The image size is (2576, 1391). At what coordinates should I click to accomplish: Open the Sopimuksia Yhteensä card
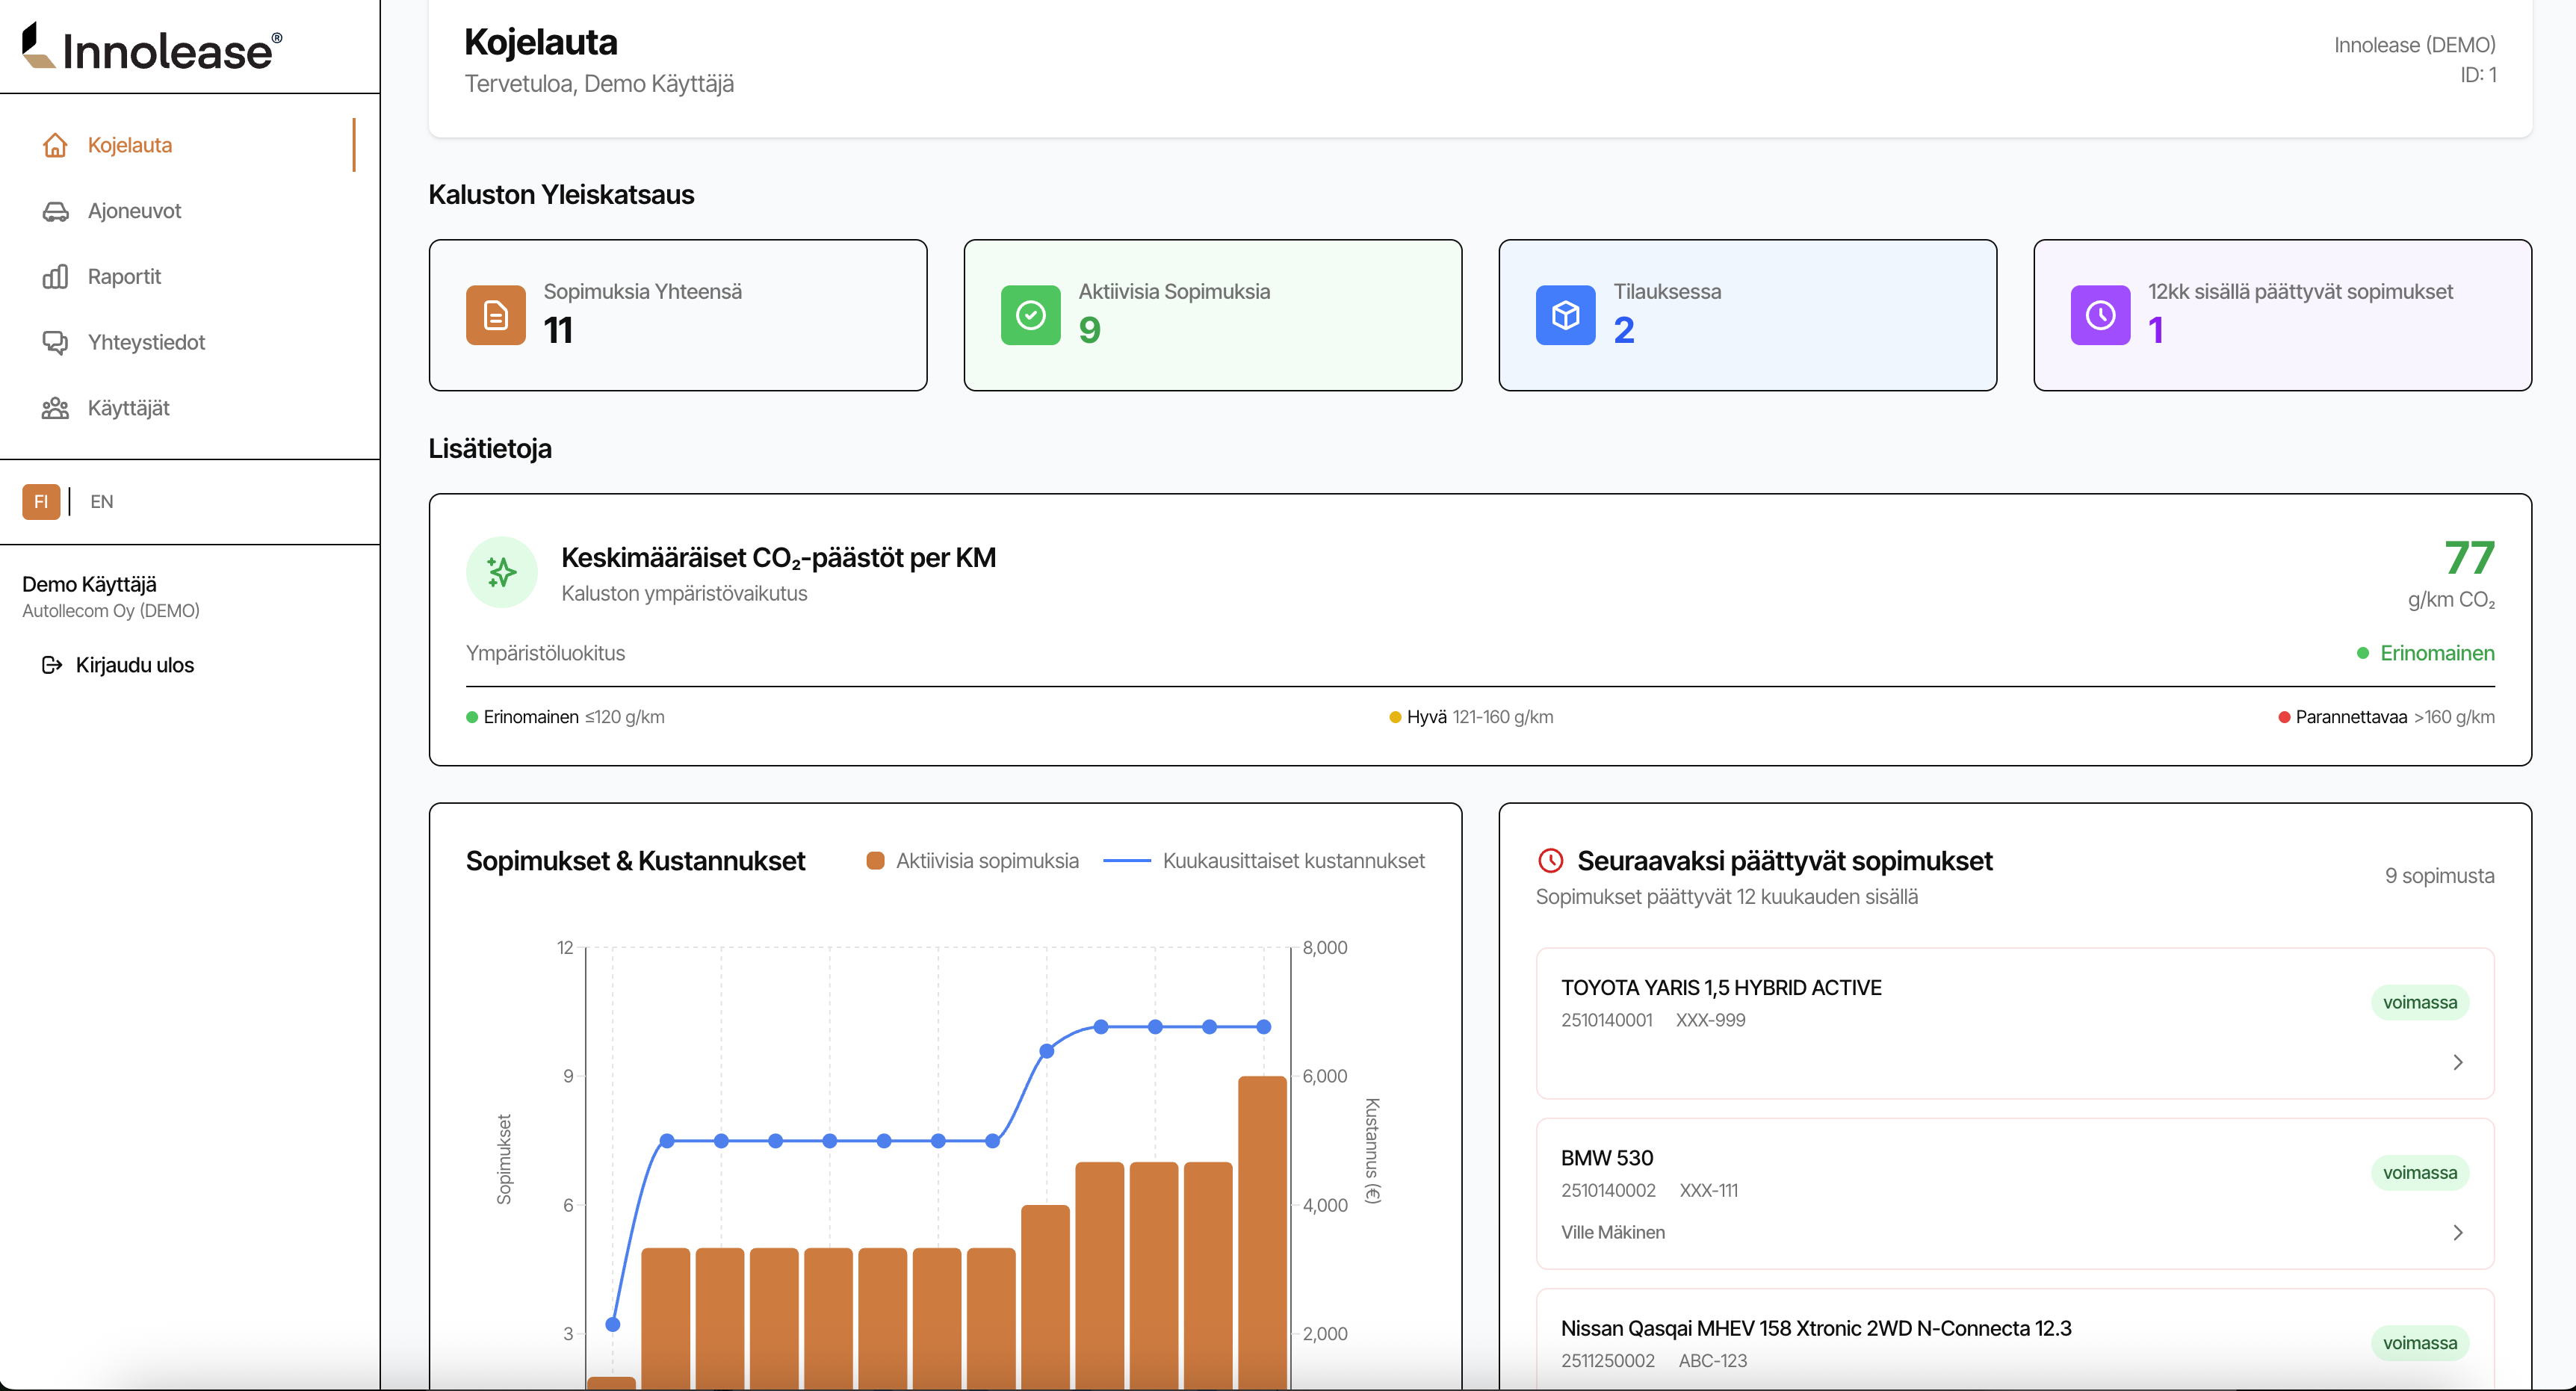coord(678,315)
